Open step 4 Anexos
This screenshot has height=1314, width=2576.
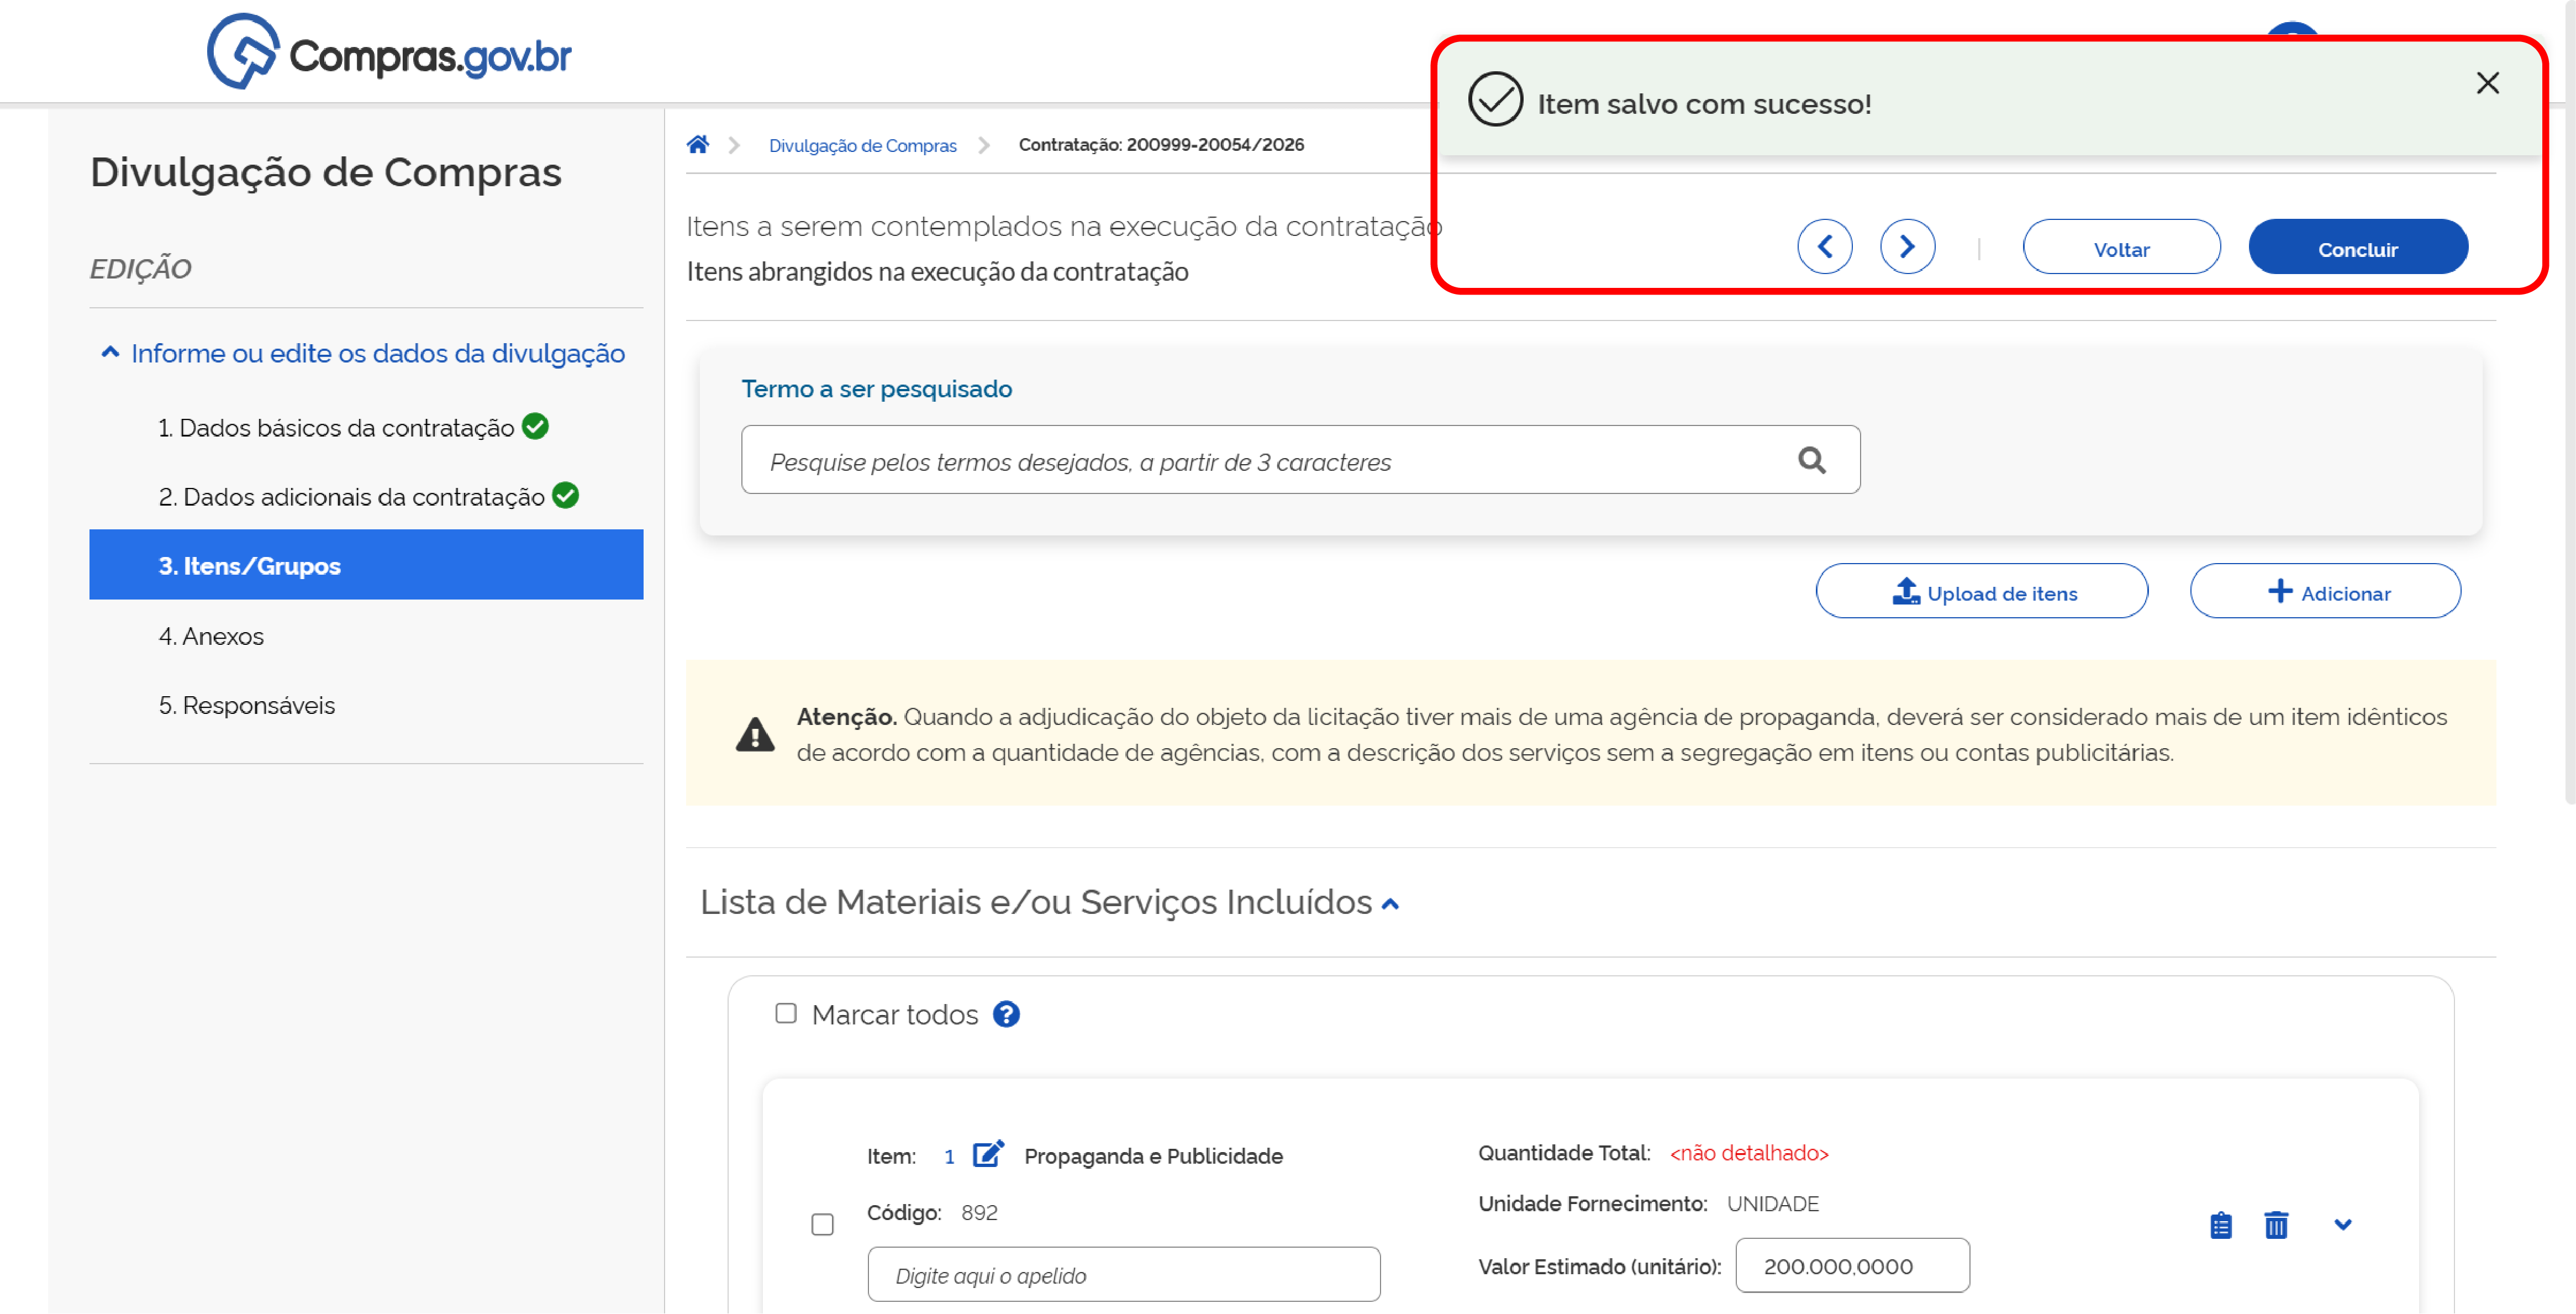(211, 636)
